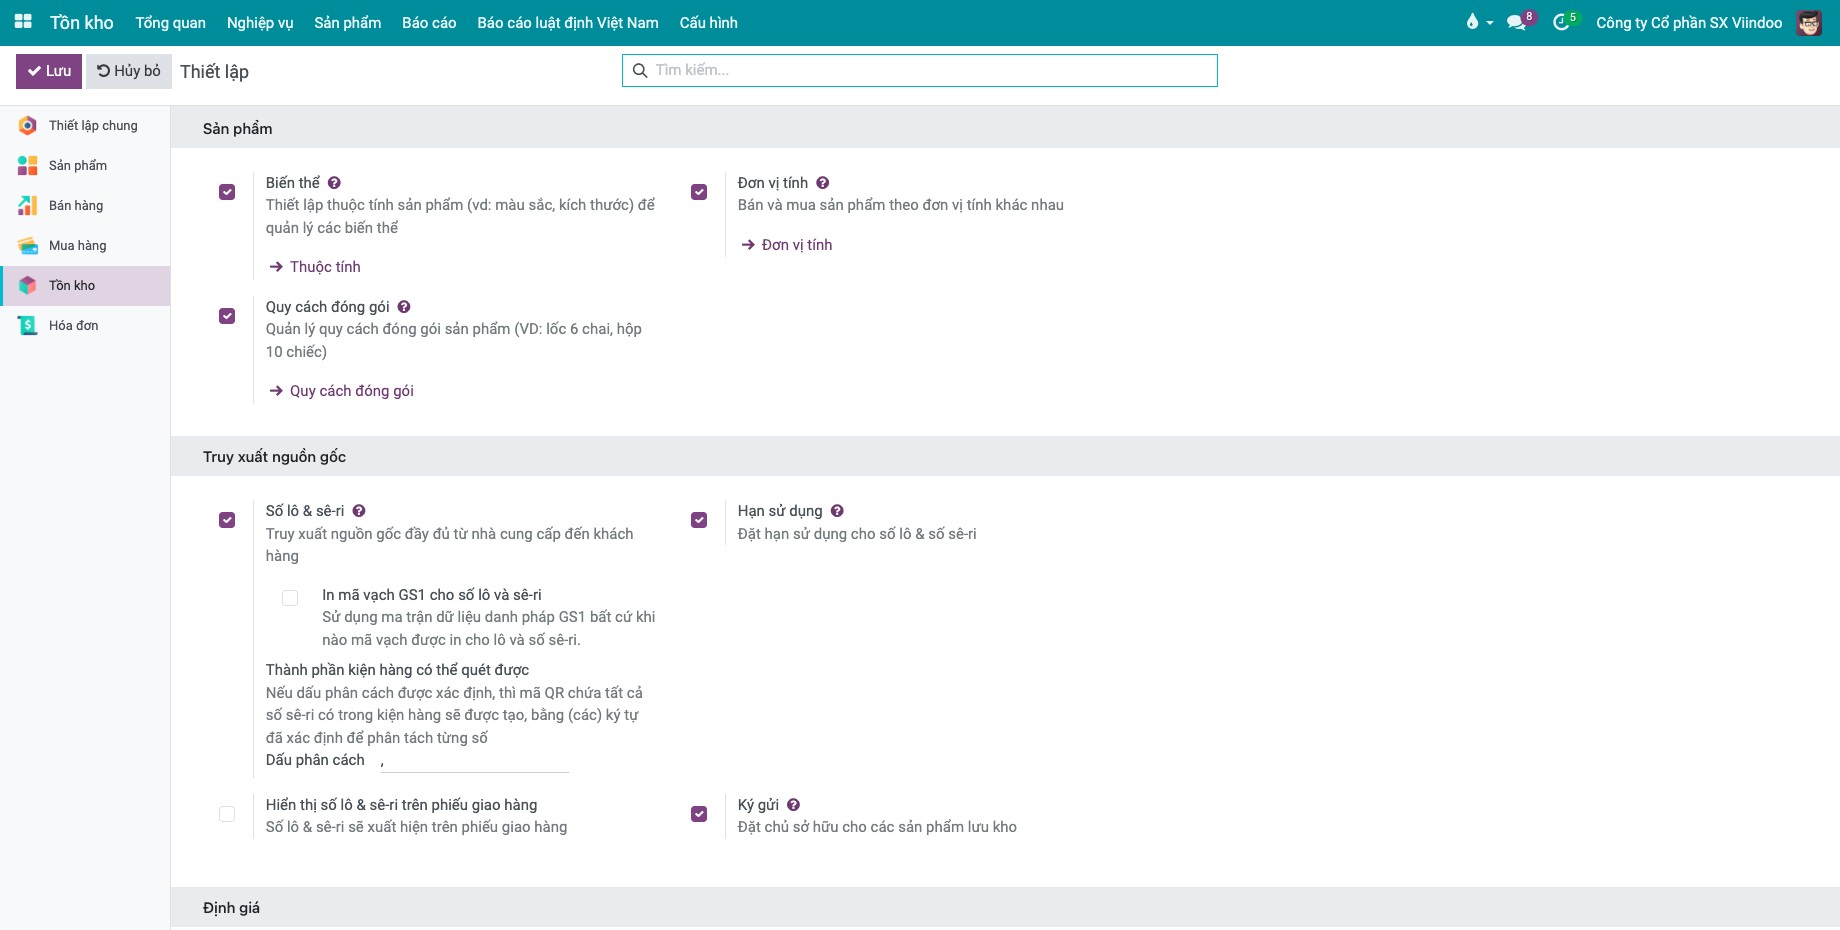The height and width of the screenshot is (930, 1840).
Task: Open the Nghiệp vụ menu
Action: click(260, 22)
